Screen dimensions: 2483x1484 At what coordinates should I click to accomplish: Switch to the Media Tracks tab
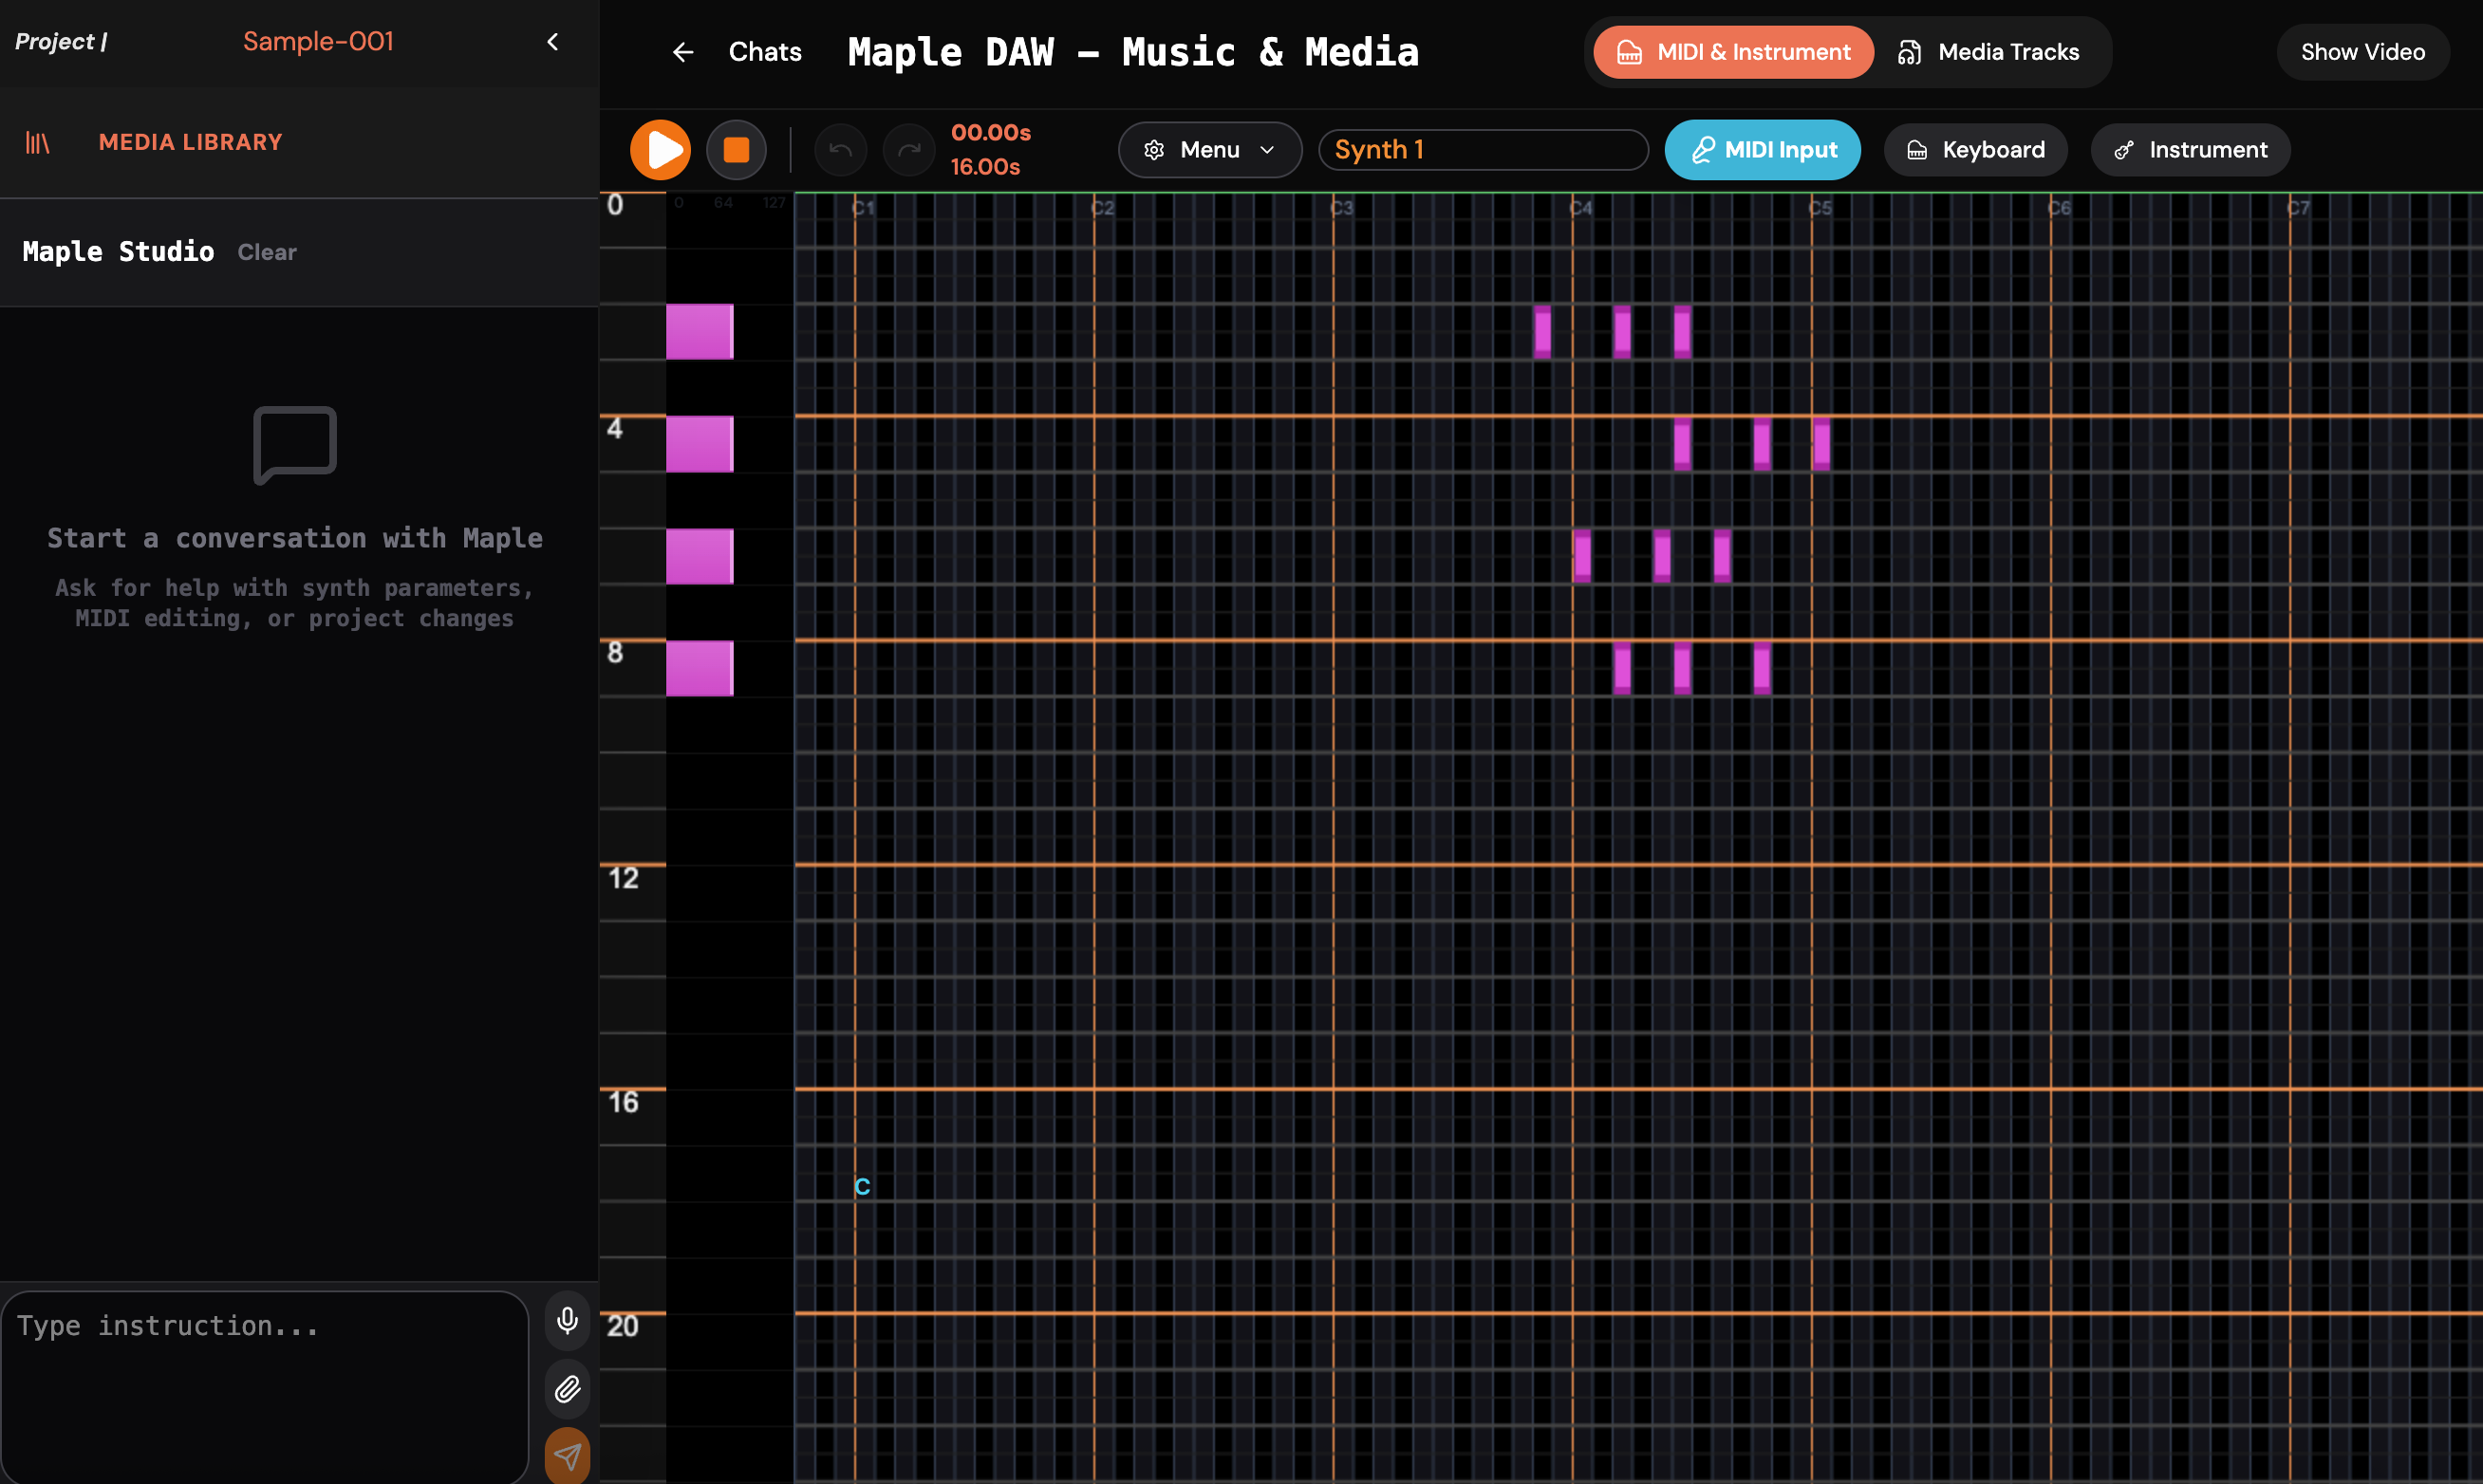coord(1990,52)
